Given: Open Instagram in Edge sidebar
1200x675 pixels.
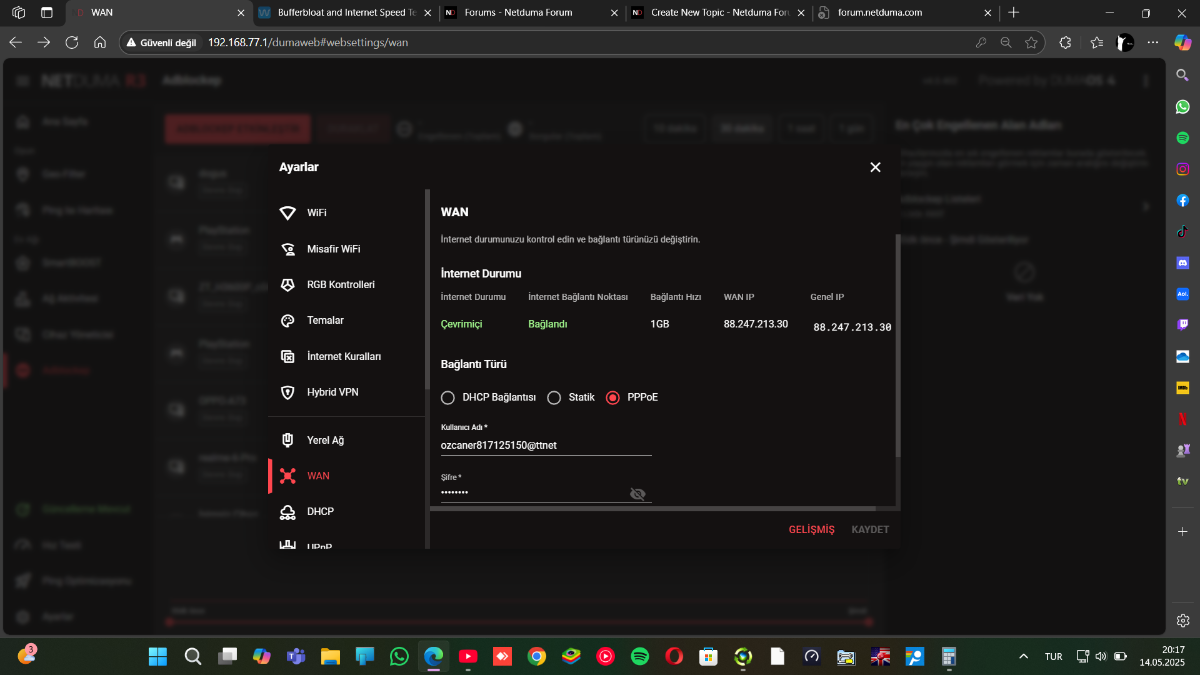Looking at the screenshot, I should coord(1183,169).
